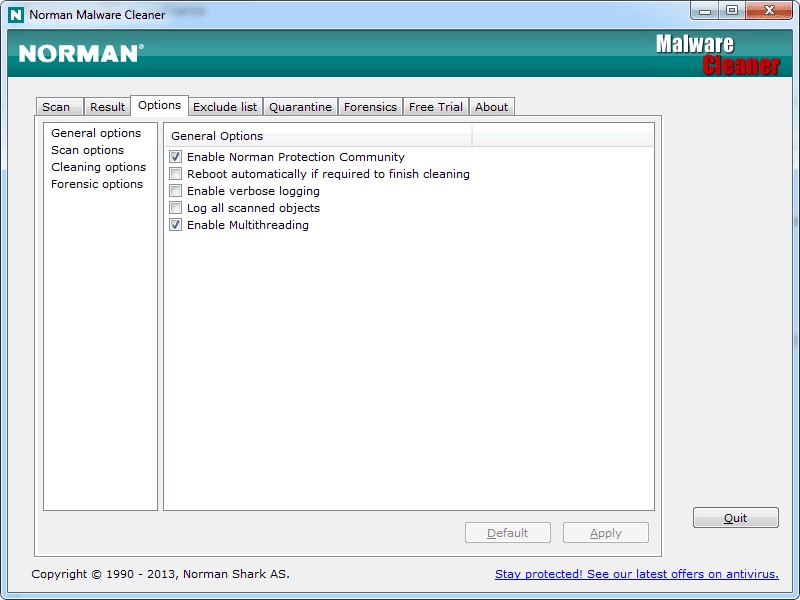
Task: Click the Default button
Action: pyautogui.click(x=508, y=533)
